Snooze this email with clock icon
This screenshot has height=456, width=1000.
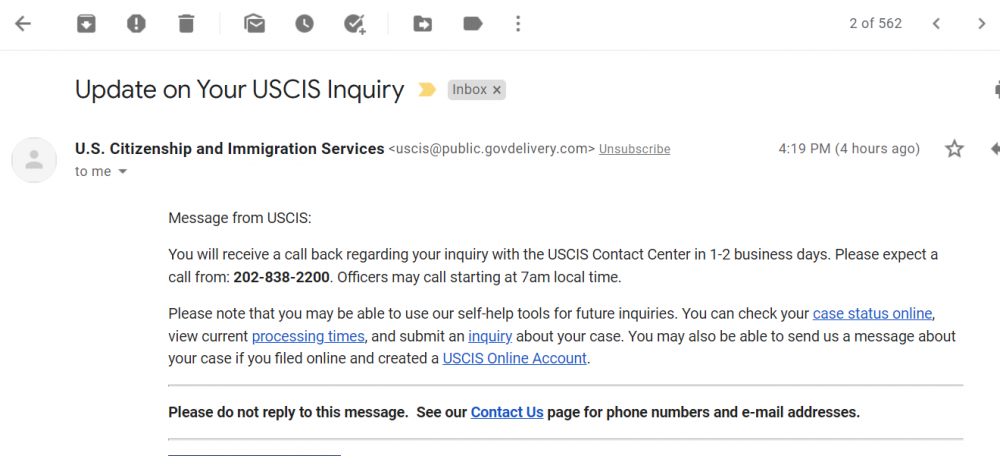pyautogui.click(x=304, y=24)
